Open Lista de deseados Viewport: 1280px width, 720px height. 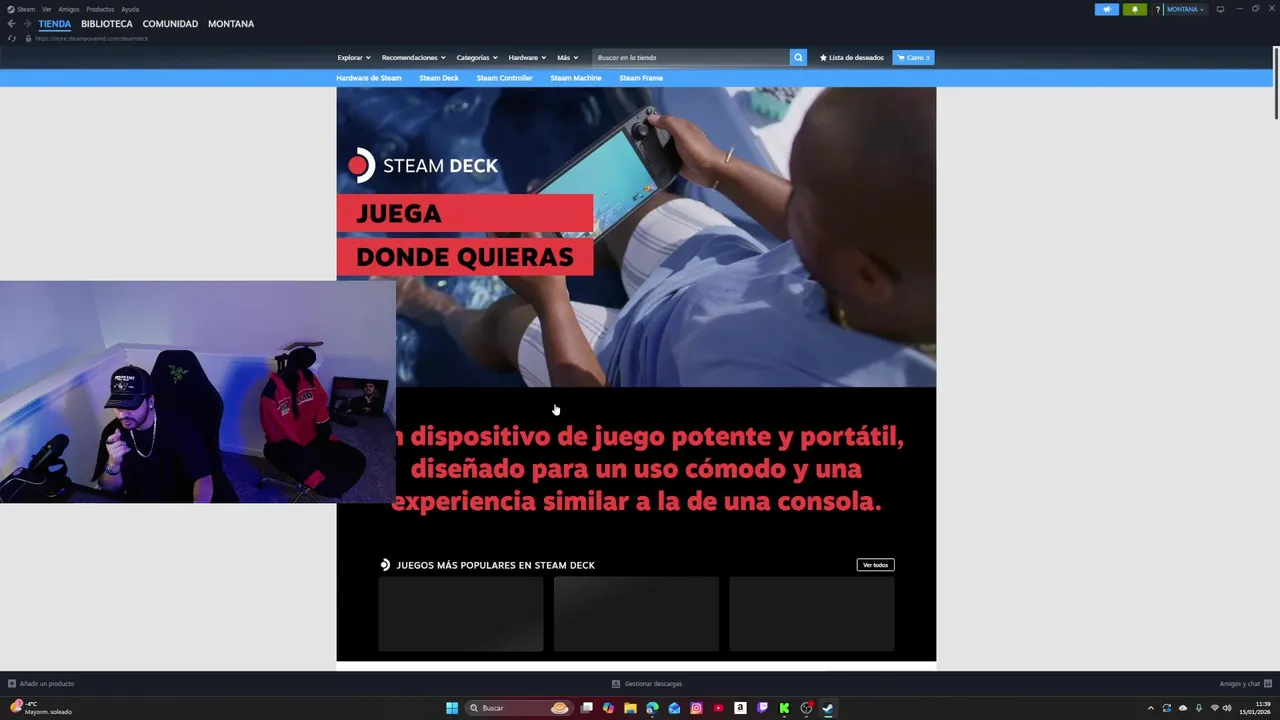click(x=852, y=58)
